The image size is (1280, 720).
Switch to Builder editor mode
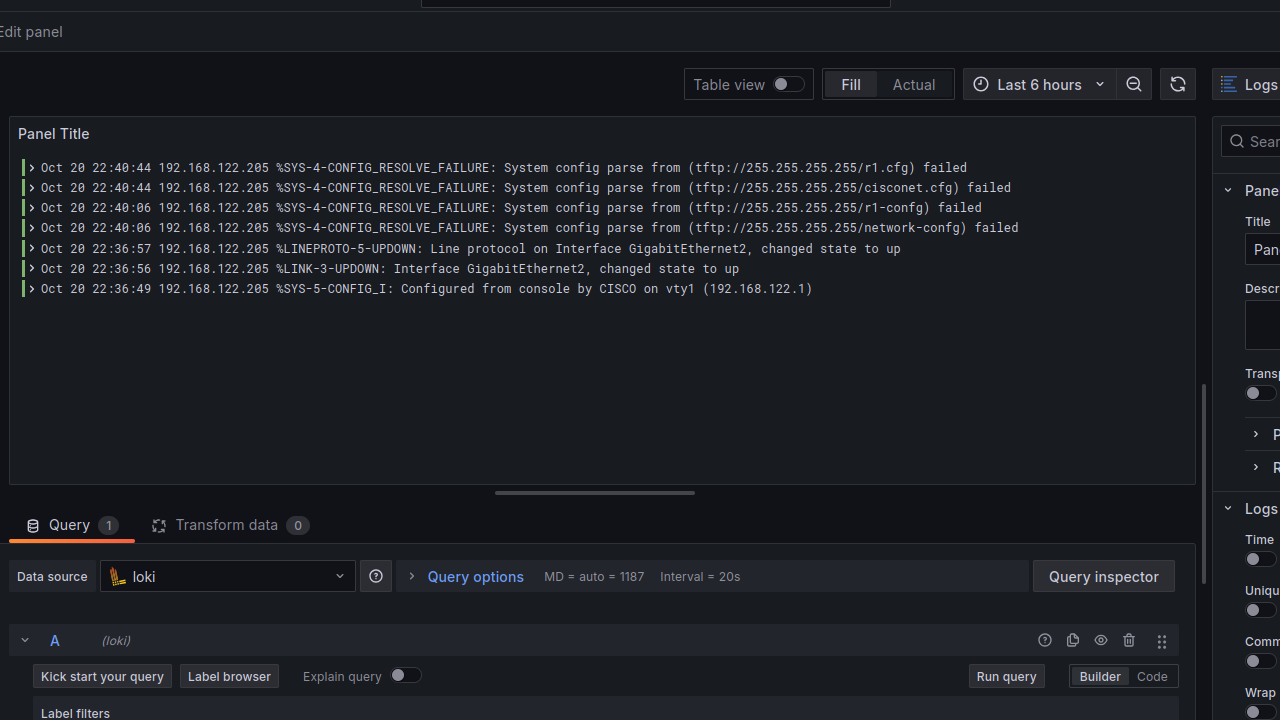click(x=1100, y=676)
